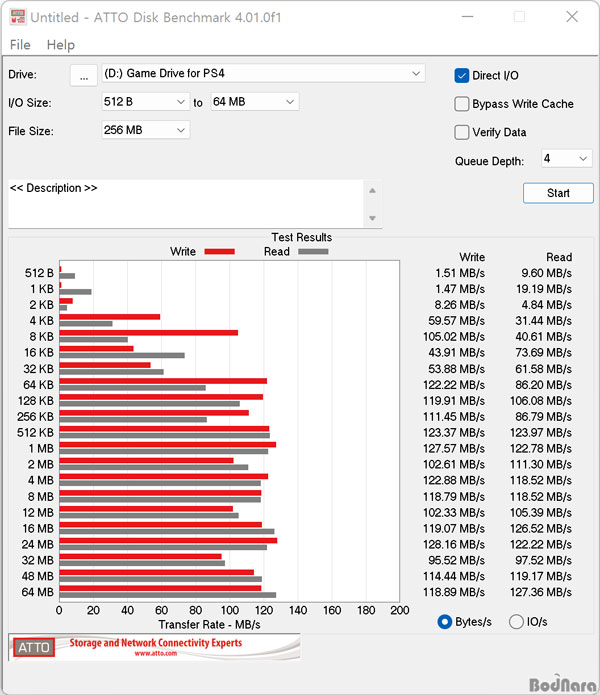Image resolution: width=600 pixels, height=695 pixels.
Task: Open the 512 B I/O size start dropdown
Action: (145, 102)
